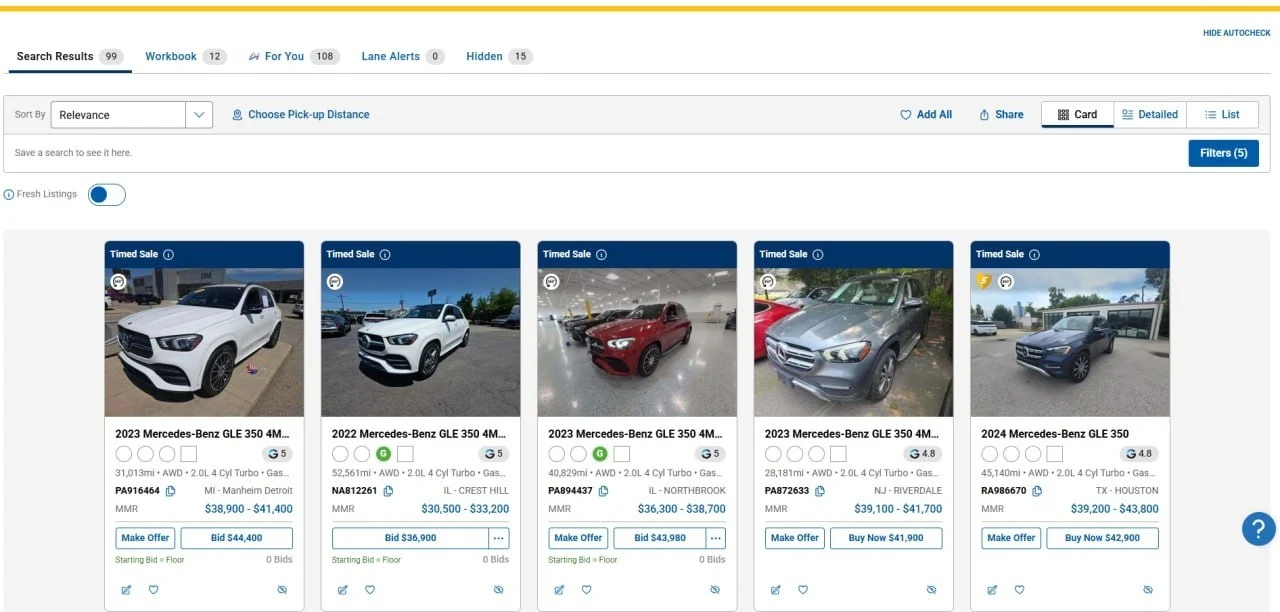Copy VIN code NA812261
Viewport: 1280px width, 612px height.
[388, 491]
